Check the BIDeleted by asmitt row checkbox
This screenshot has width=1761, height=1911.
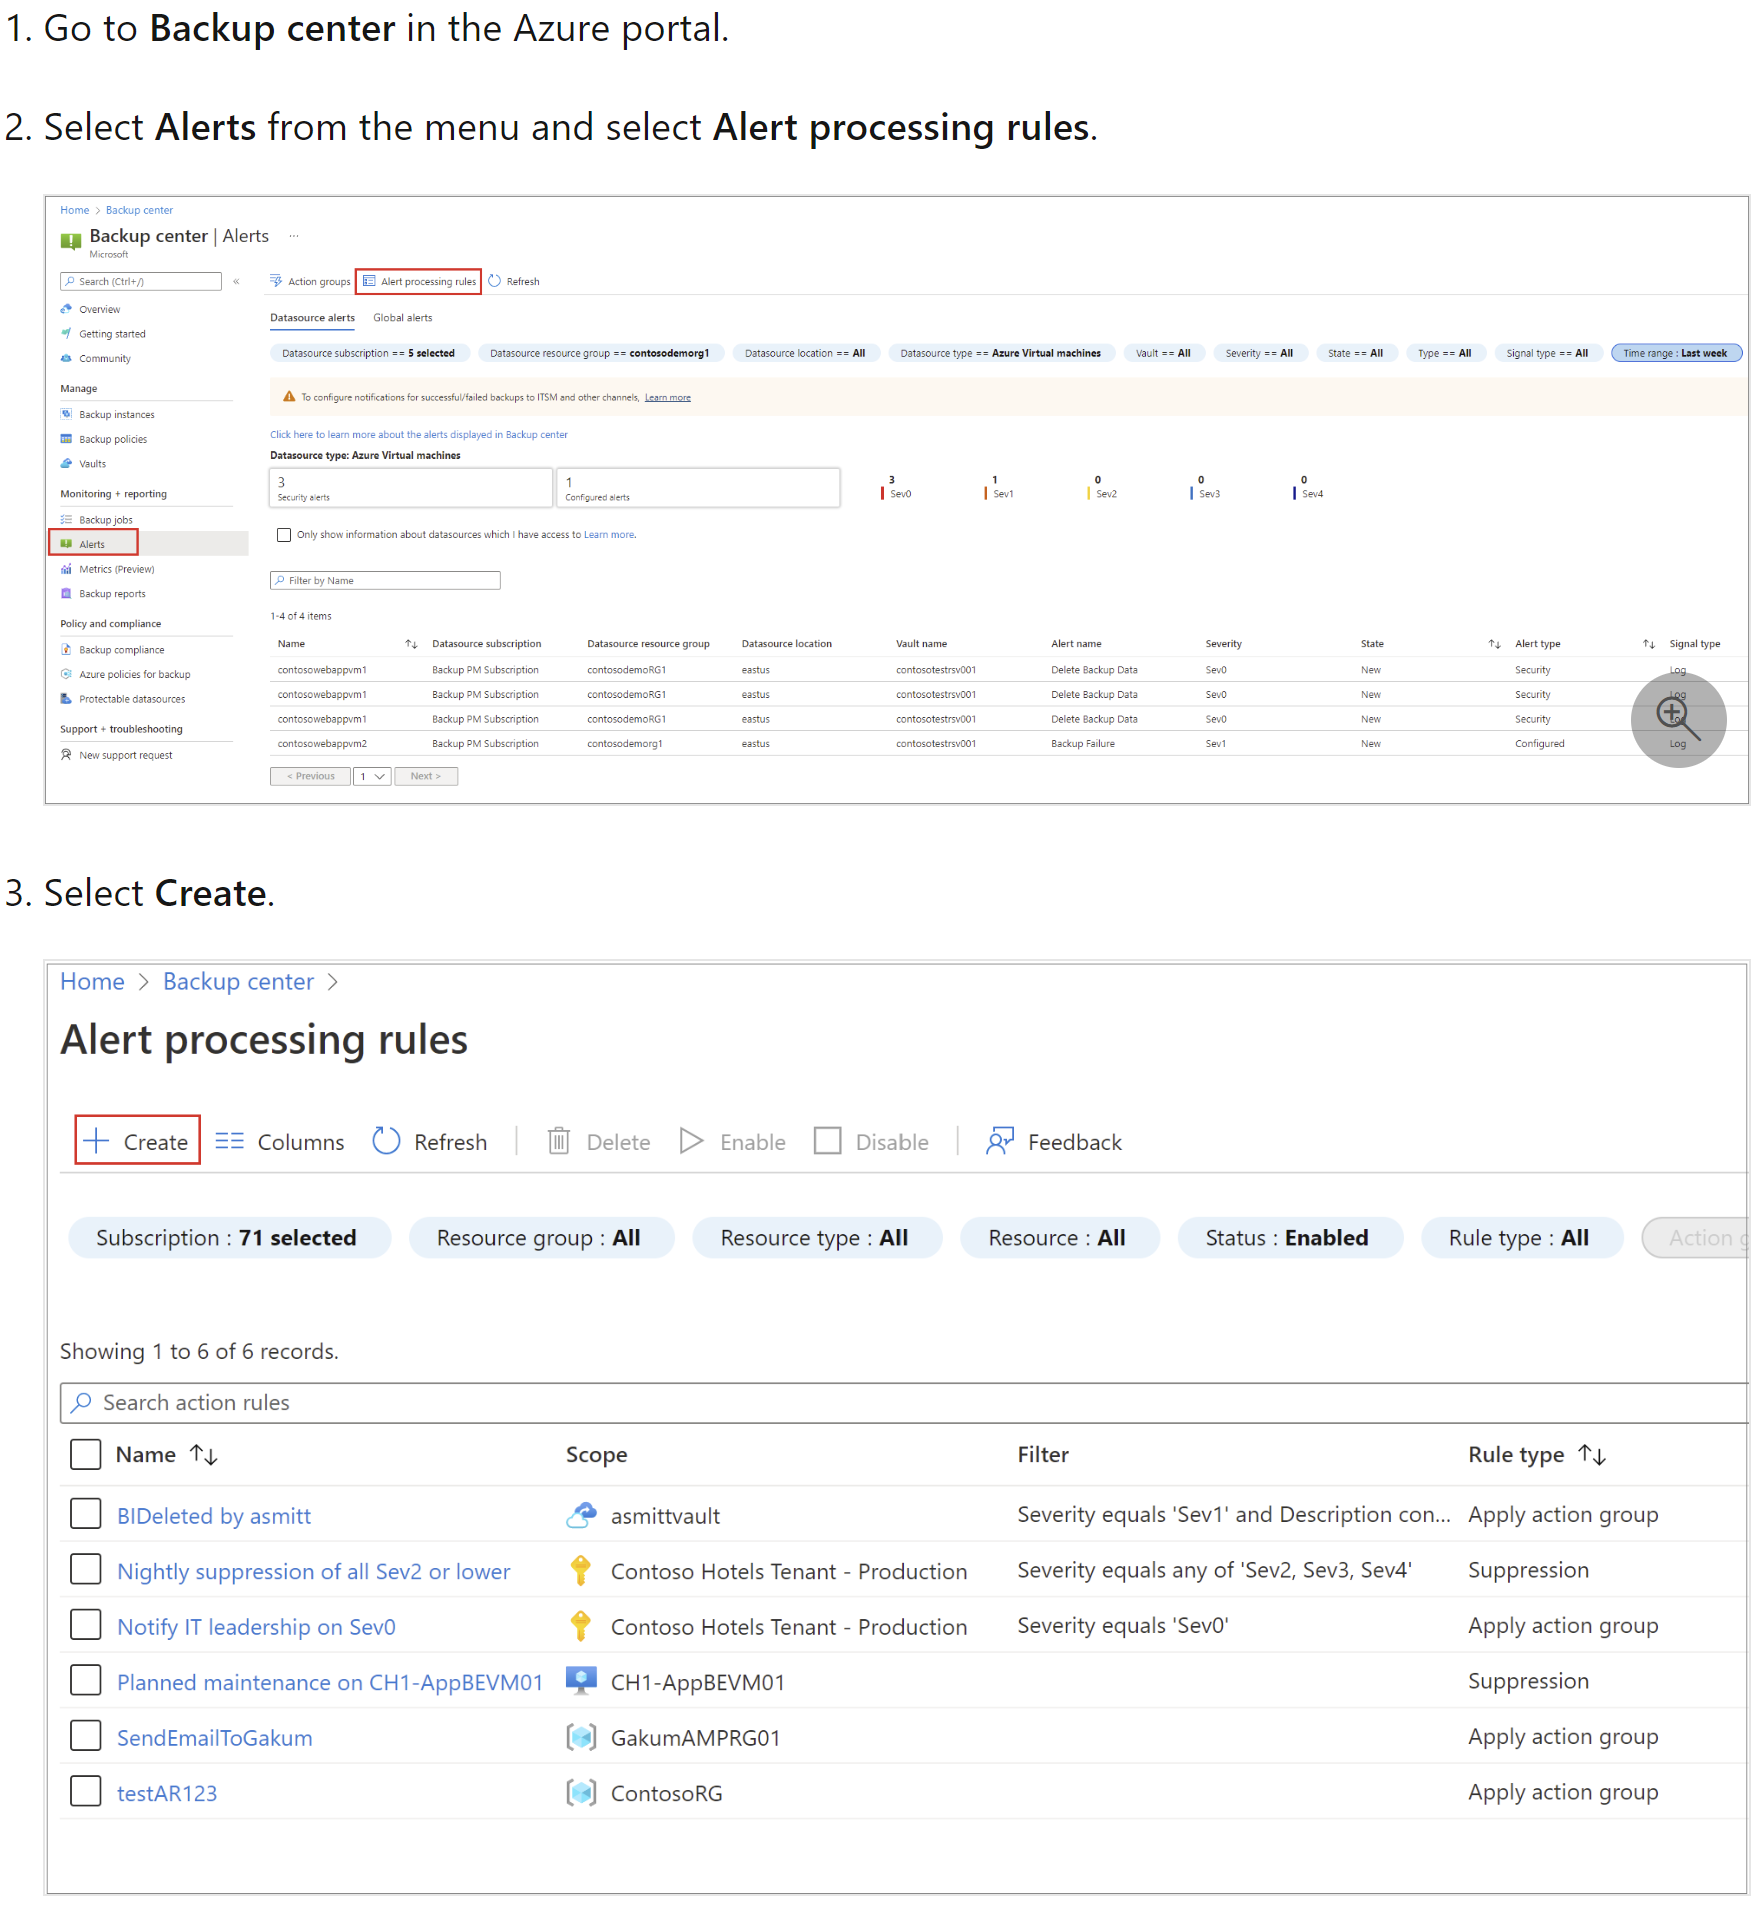(86, 1514)
